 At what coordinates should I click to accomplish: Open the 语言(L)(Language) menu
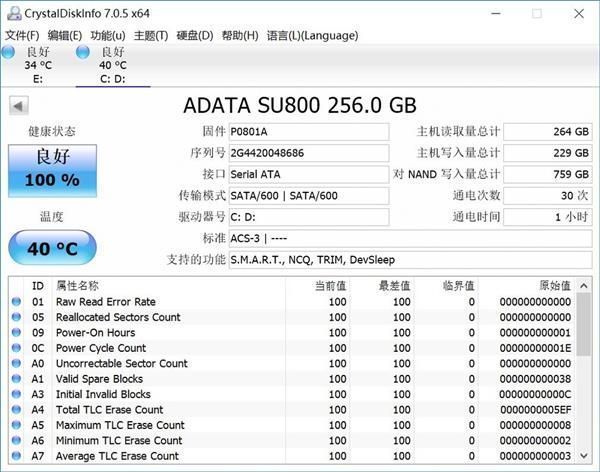point(312,36)
